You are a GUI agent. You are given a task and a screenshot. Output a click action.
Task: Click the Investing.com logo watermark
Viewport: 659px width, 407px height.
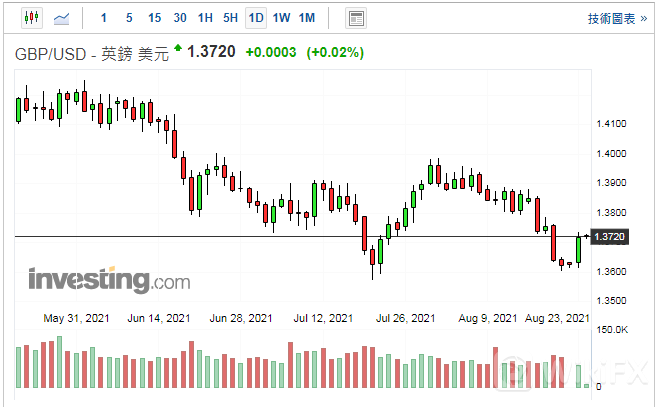pyautogui.click(x=108, y=279)
